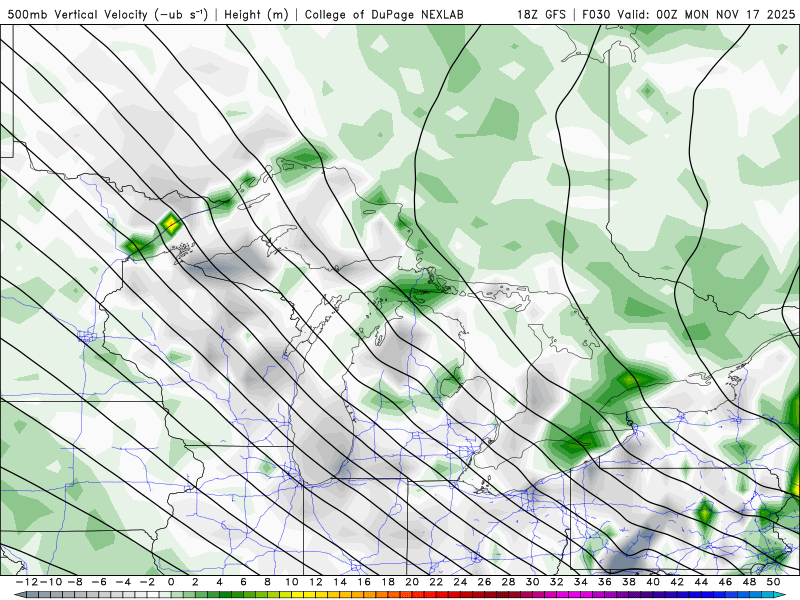Click the "22" color scale label
This screenshot has height=600, width=800.
tap(436, 582)
